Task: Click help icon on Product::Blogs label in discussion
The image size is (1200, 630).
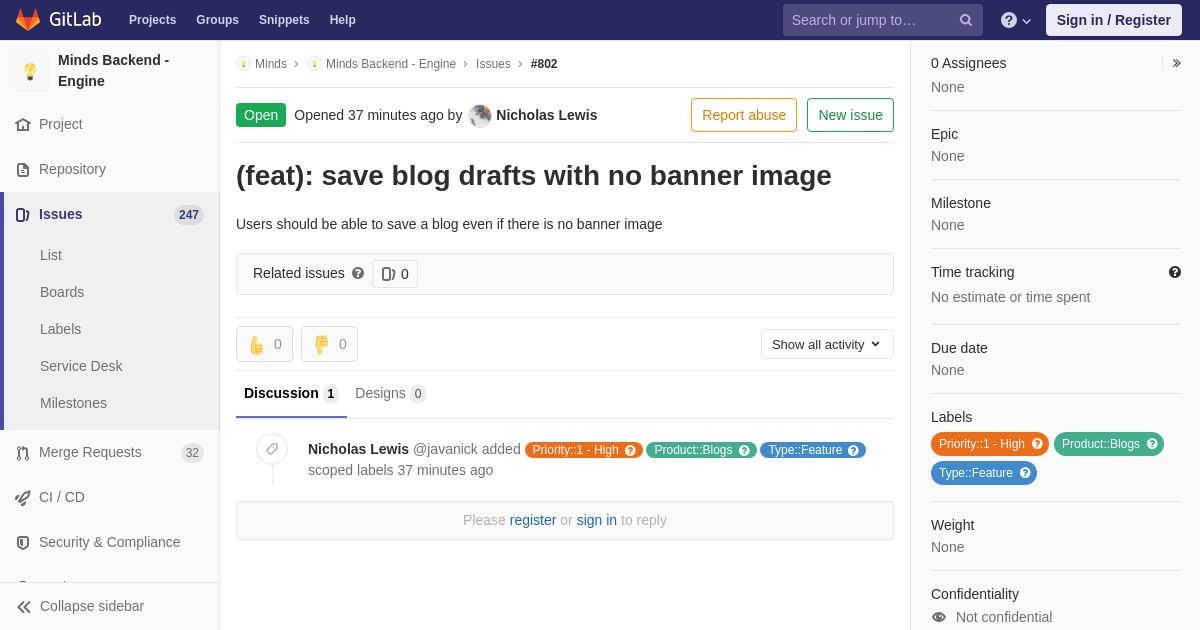Action: pos(744,450)
